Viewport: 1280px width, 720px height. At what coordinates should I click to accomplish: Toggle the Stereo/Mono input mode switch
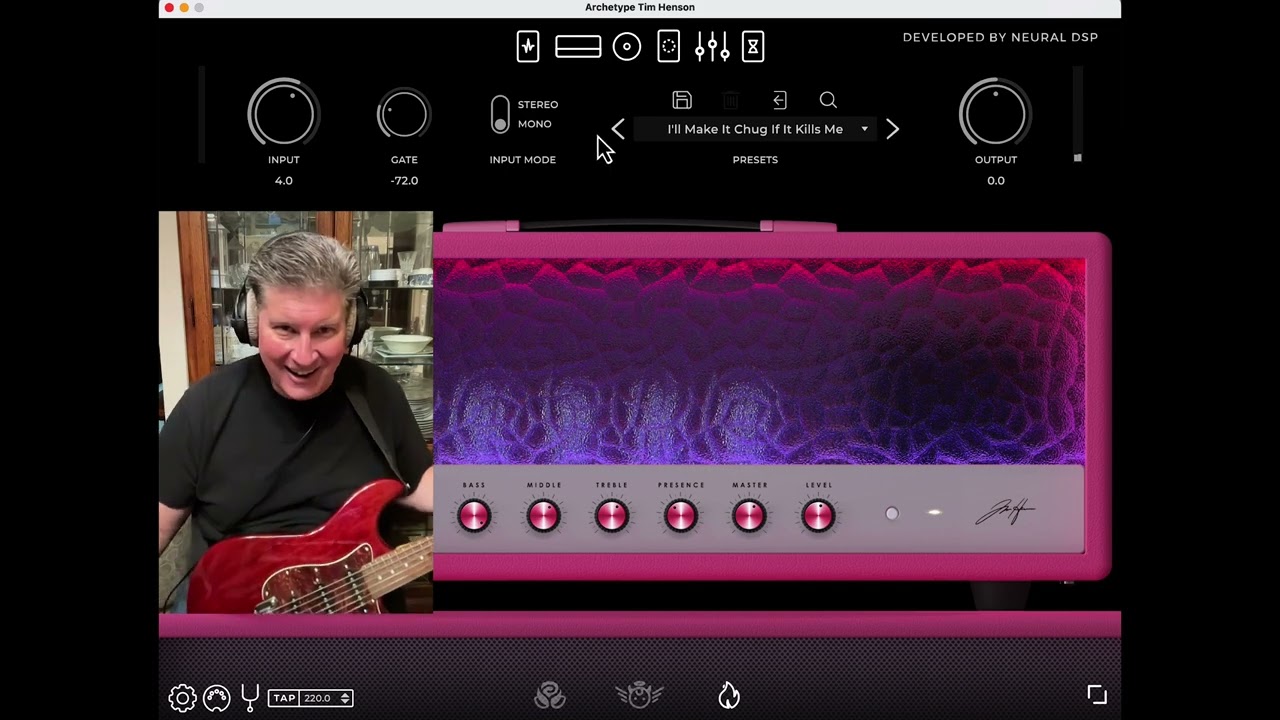tap(500, 114)
